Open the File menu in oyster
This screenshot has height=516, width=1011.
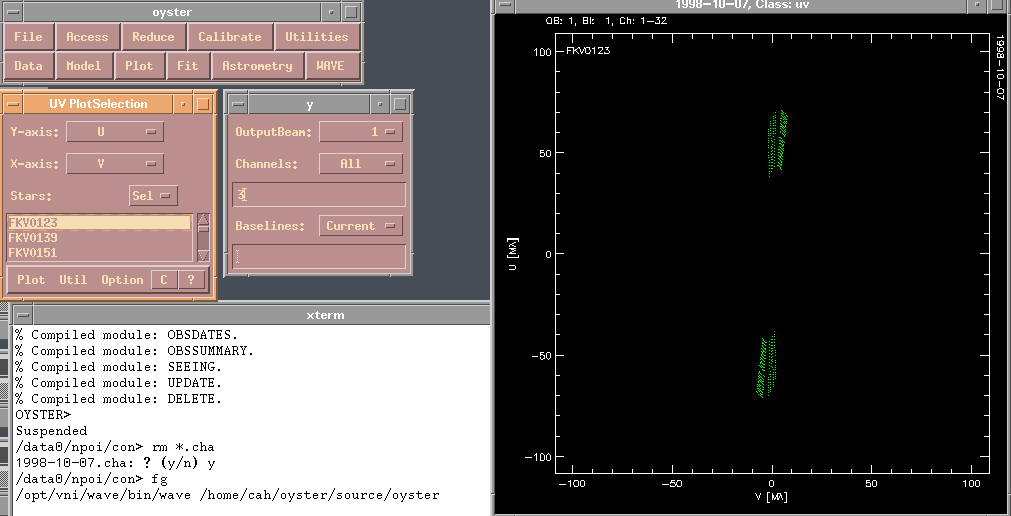29,37
